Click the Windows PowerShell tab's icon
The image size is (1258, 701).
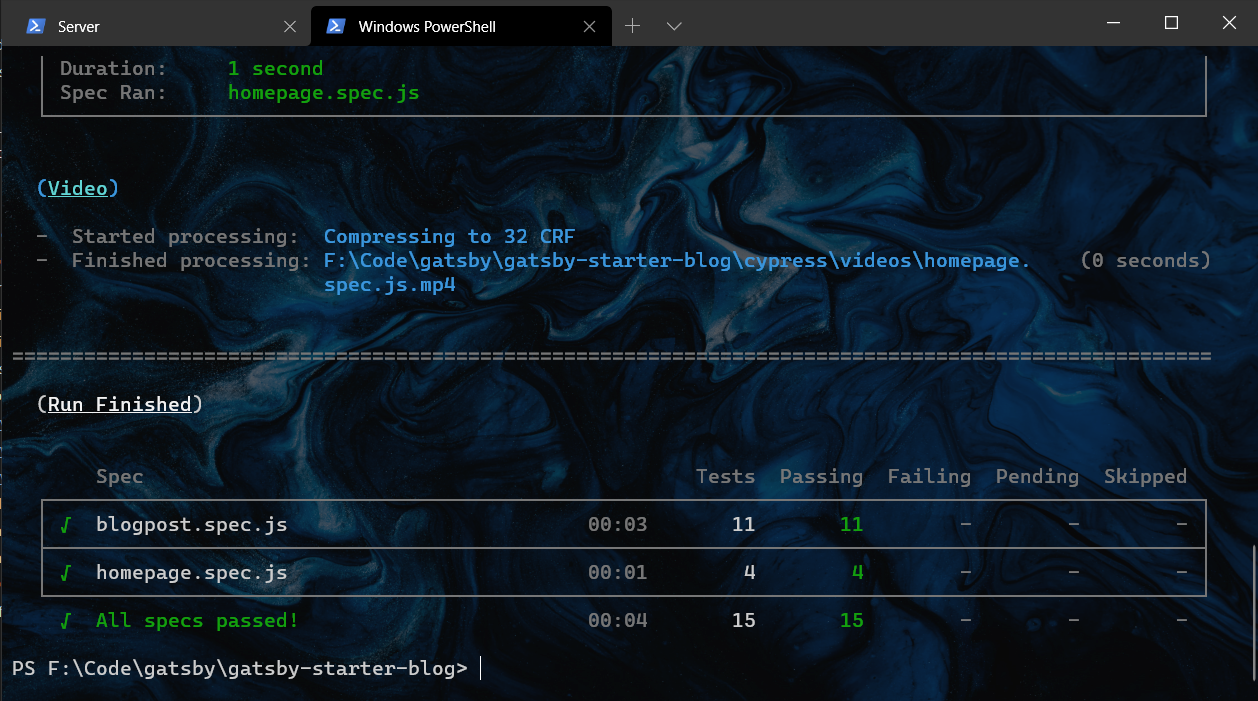337,26
